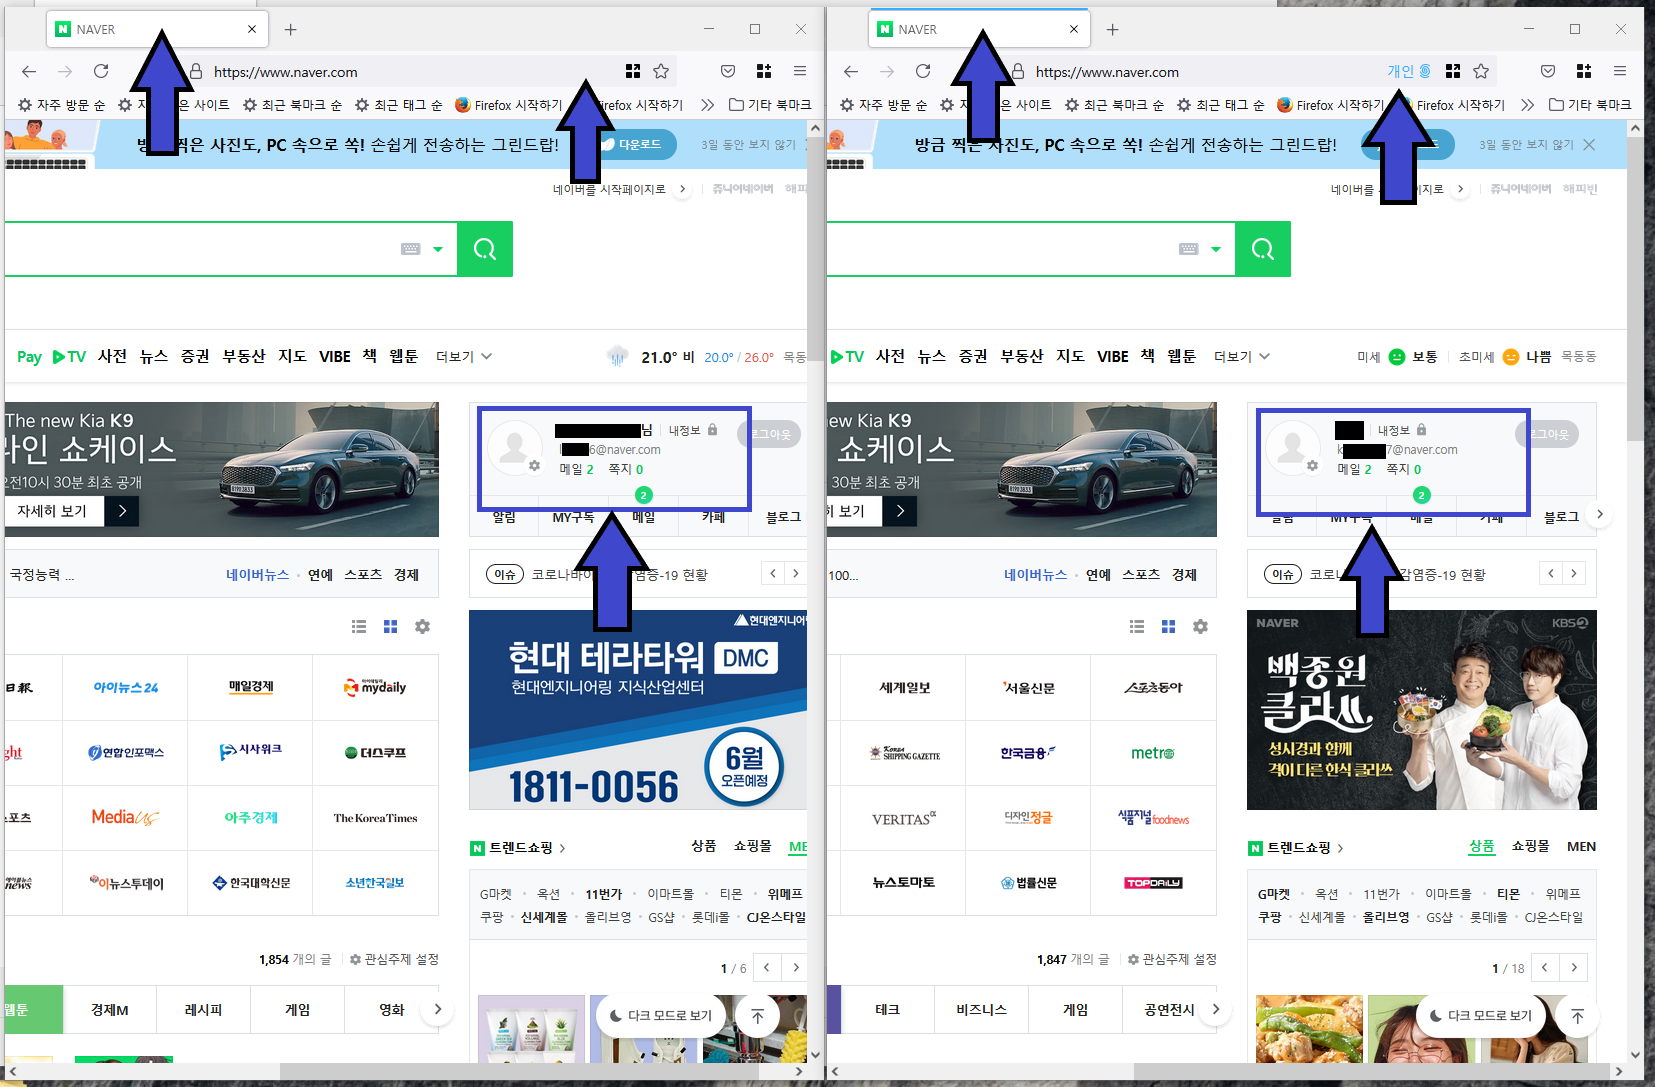
Task: Switch to list view icon in left news stand
Action: click(359, 626)
